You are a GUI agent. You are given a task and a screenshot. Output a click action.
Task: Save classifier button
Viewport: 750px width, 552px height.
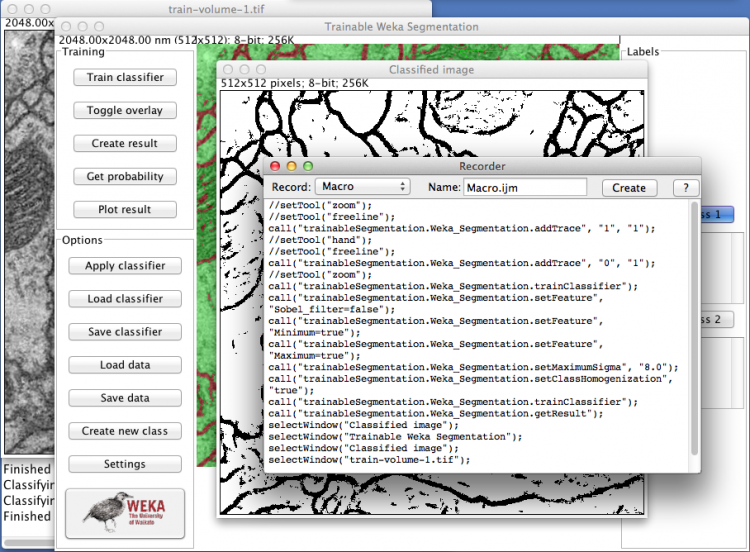(x=125, y=331)
